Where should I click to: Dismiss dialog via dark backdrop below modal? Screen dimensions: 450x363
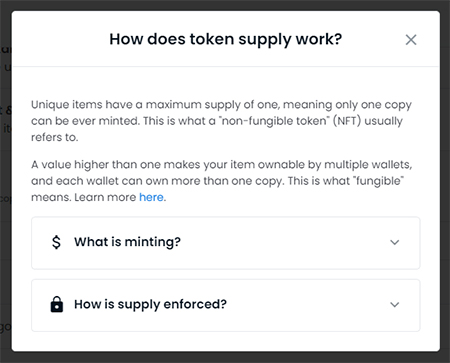[225, 357]
